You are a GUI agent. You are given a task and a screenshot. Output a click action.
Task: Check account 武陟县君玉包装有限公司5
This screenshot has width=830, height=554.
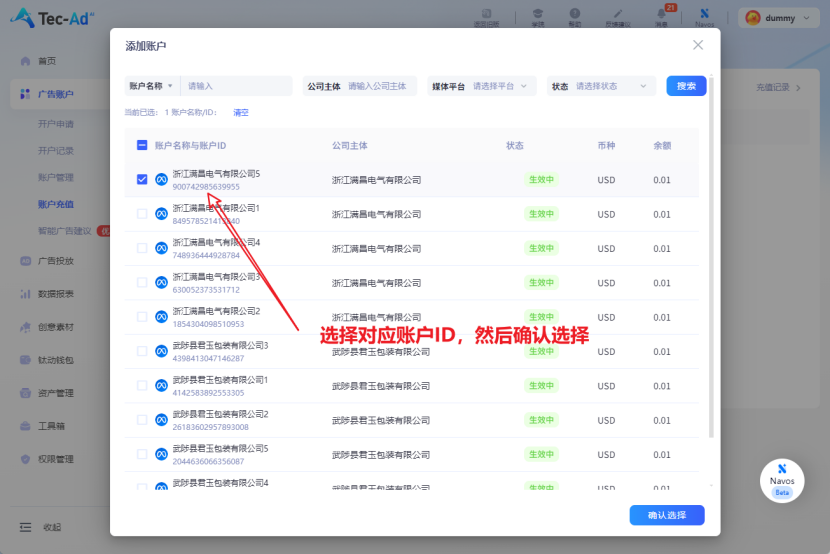[142, 455]
